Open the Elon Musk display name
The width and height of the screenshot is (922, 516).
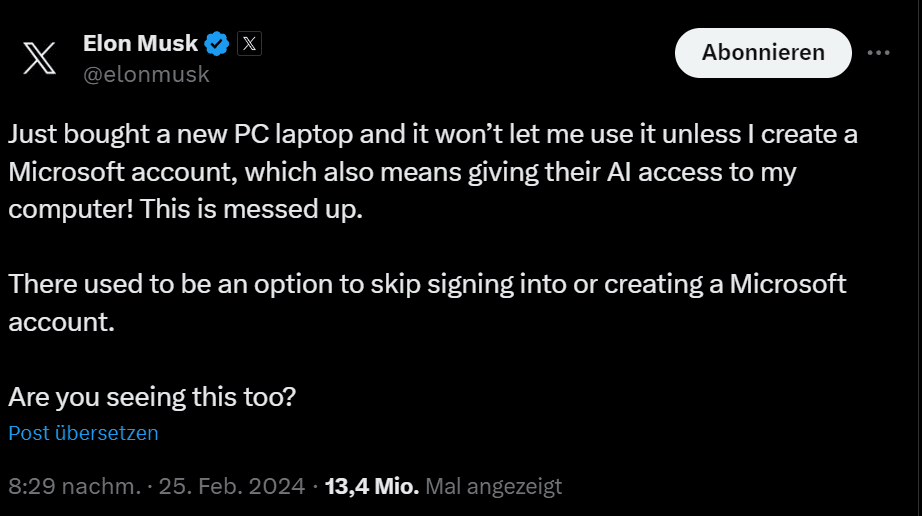141,43
